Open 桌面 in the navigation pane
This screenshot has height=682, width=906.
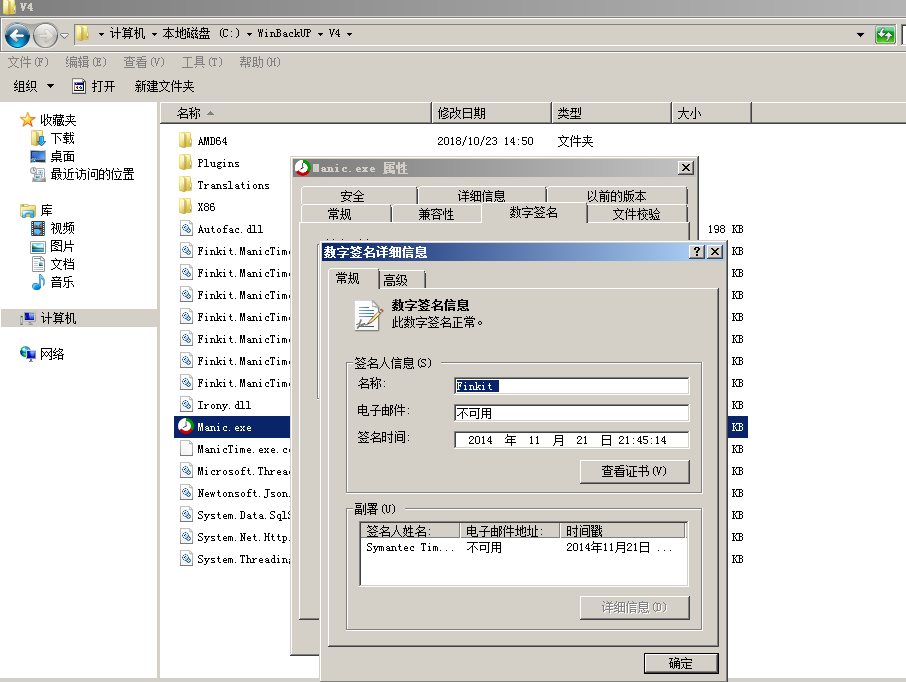click(62, 156)
